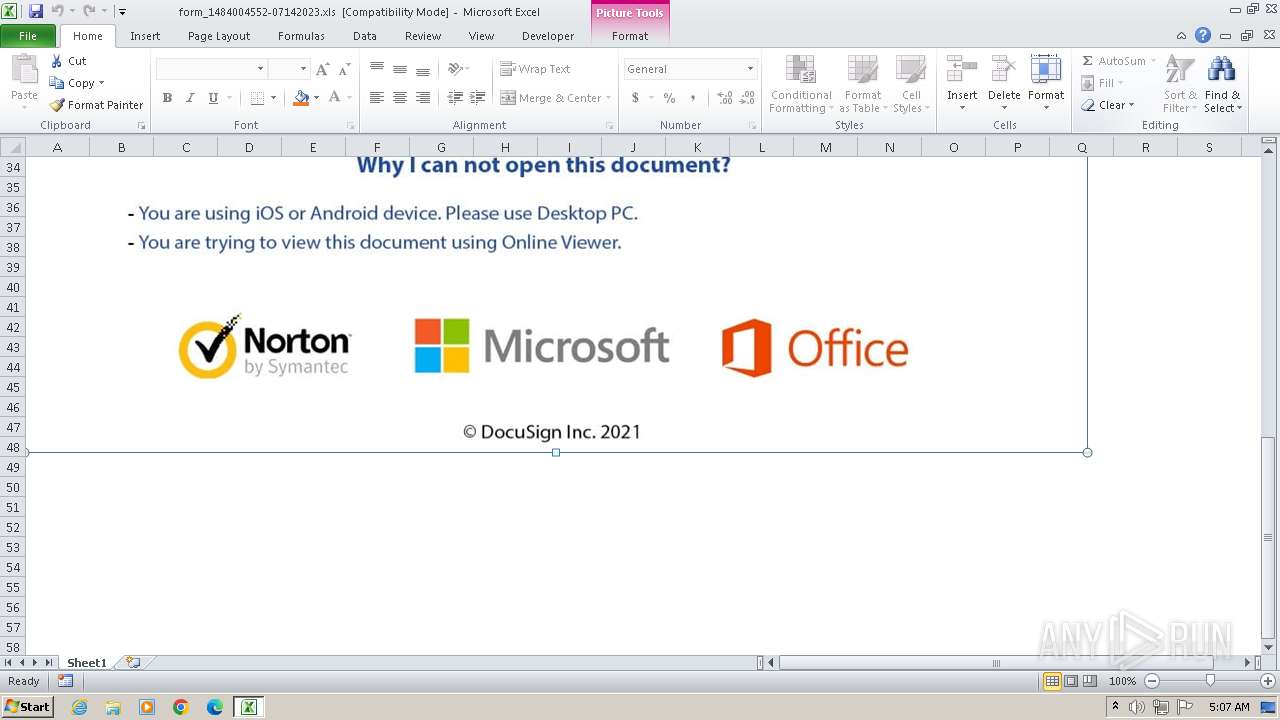Click the Paste icon
1280x720 pixels.
point(24,70)
